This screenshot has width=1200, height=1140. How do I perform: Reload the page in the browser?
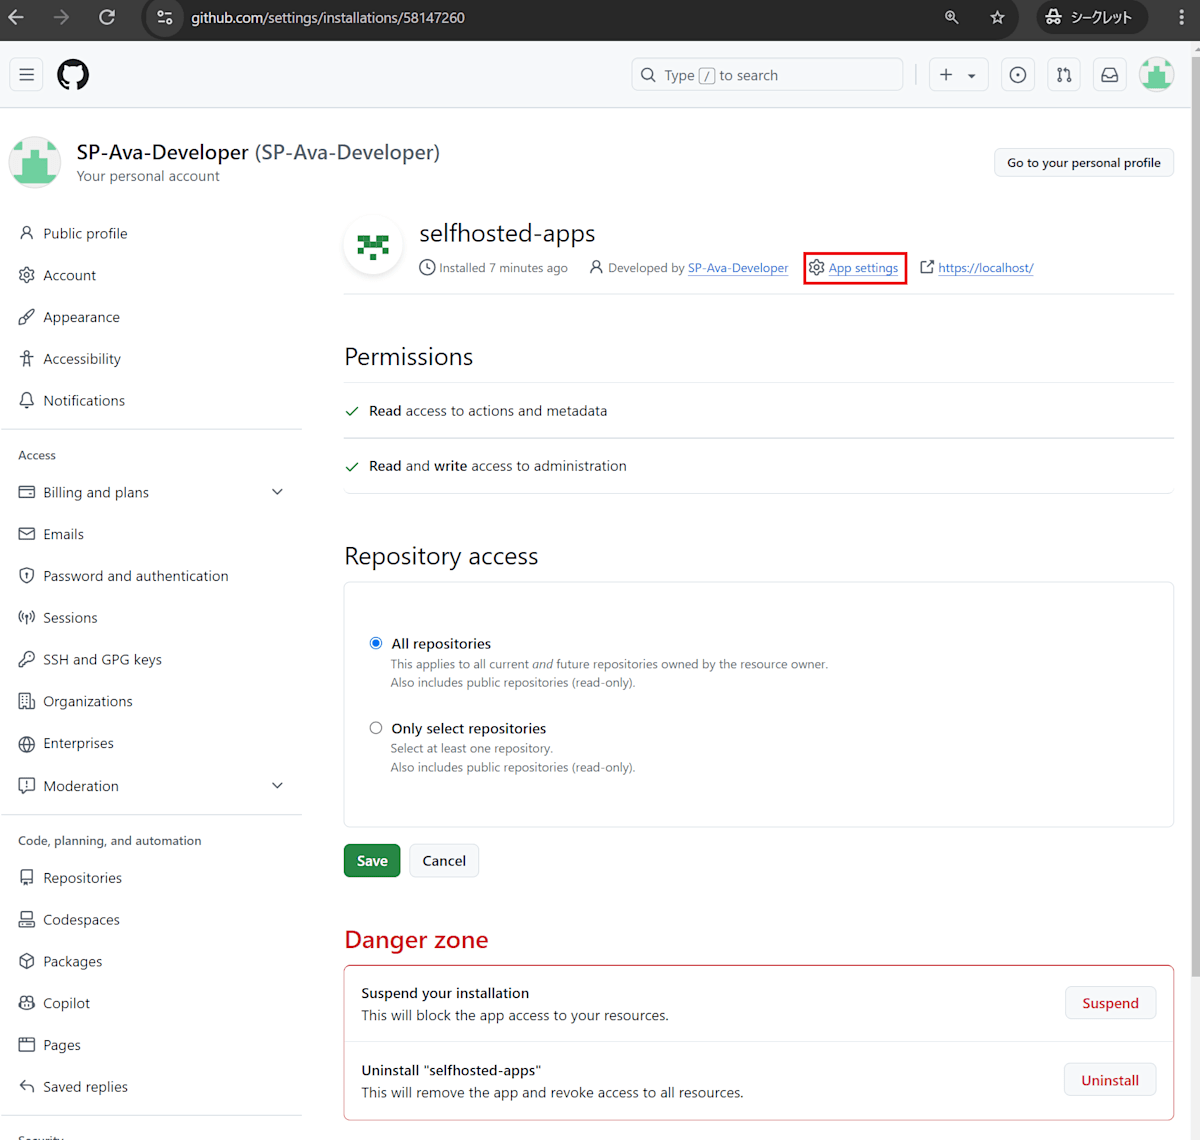pyautogui.click(x=107, y=17)
